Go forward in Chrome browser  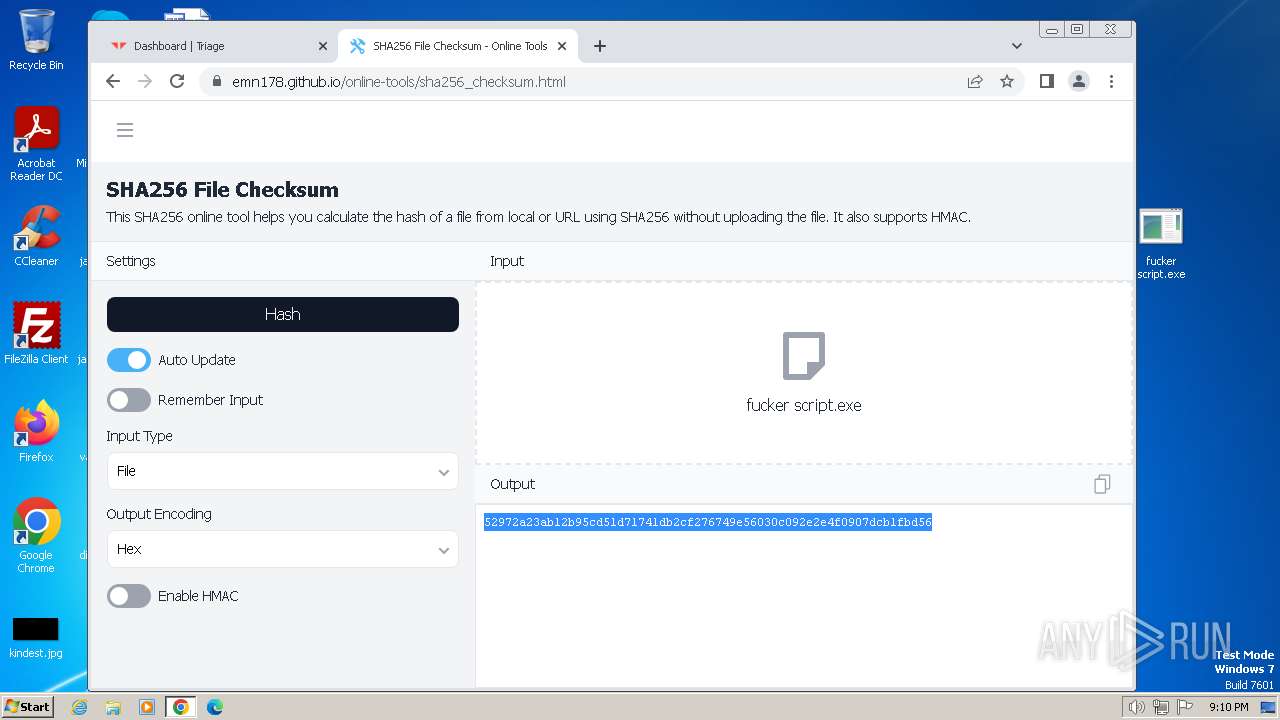pyautogui.click(x=145, y=82)
